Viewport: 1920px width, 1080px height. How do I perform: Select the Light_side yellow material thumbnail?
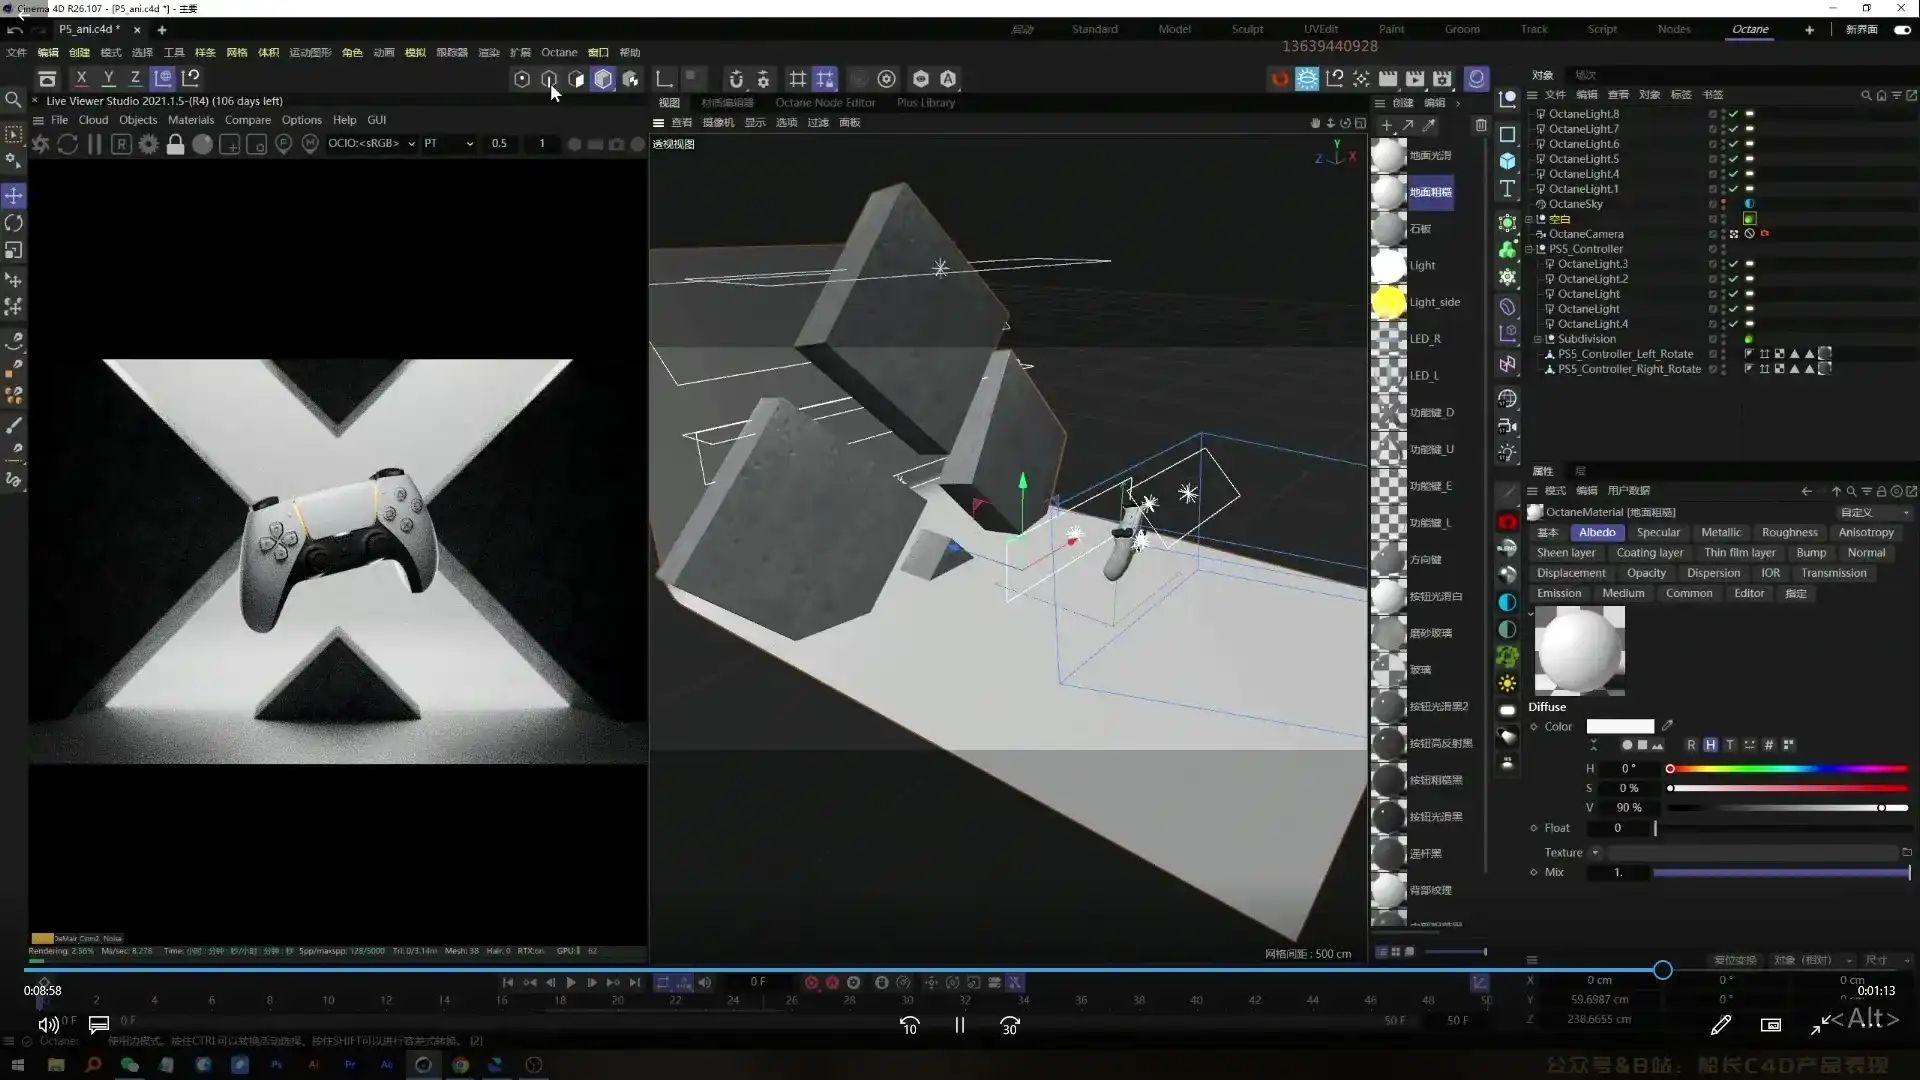[x=1388, y=302]
